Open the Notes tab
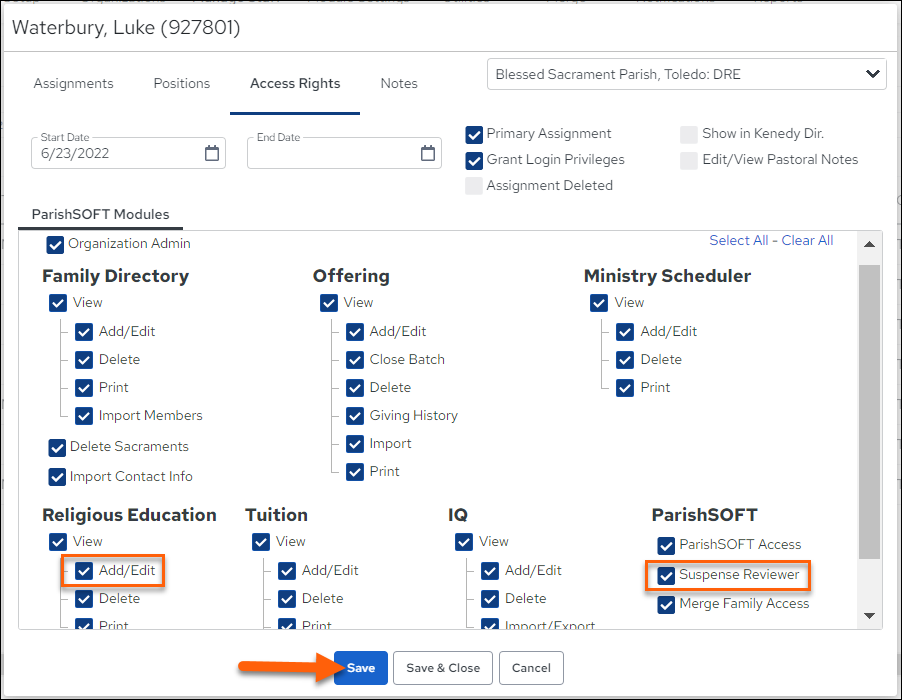The width and height of the screenshot is (902, 700). [399, 83]
